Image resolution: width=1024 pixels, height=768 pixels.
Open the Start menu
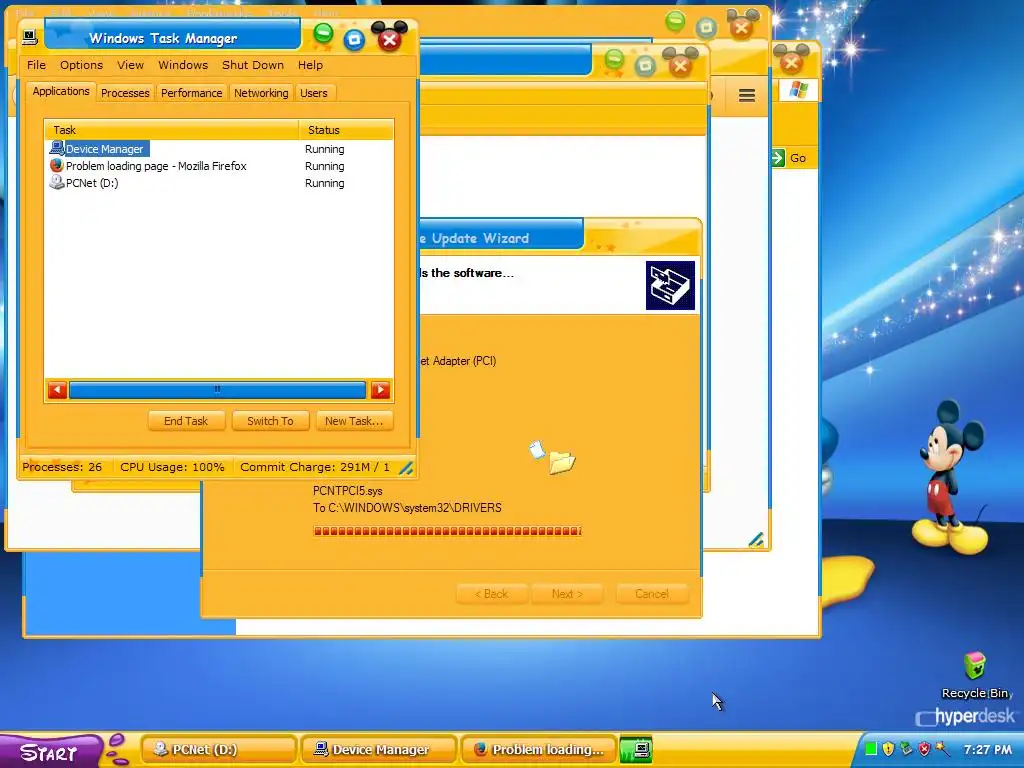[50, 752]
